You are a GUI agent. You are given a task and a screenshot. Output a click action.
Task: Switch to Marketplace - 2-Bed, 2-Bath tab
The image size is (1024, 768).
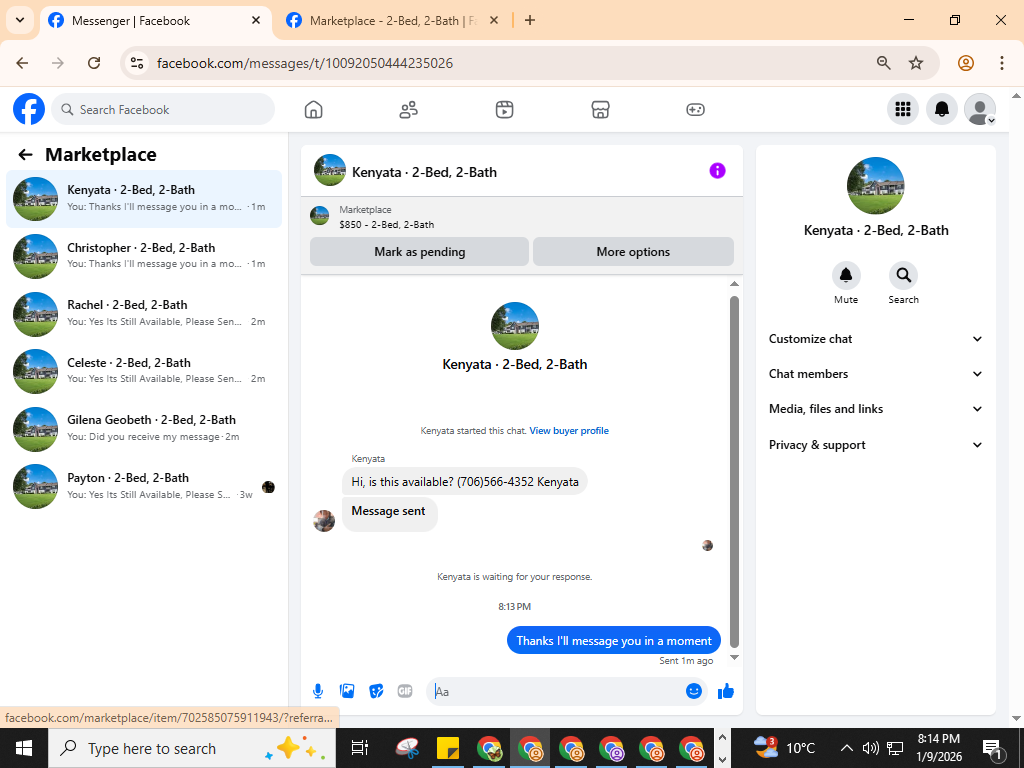coord(392,21)
